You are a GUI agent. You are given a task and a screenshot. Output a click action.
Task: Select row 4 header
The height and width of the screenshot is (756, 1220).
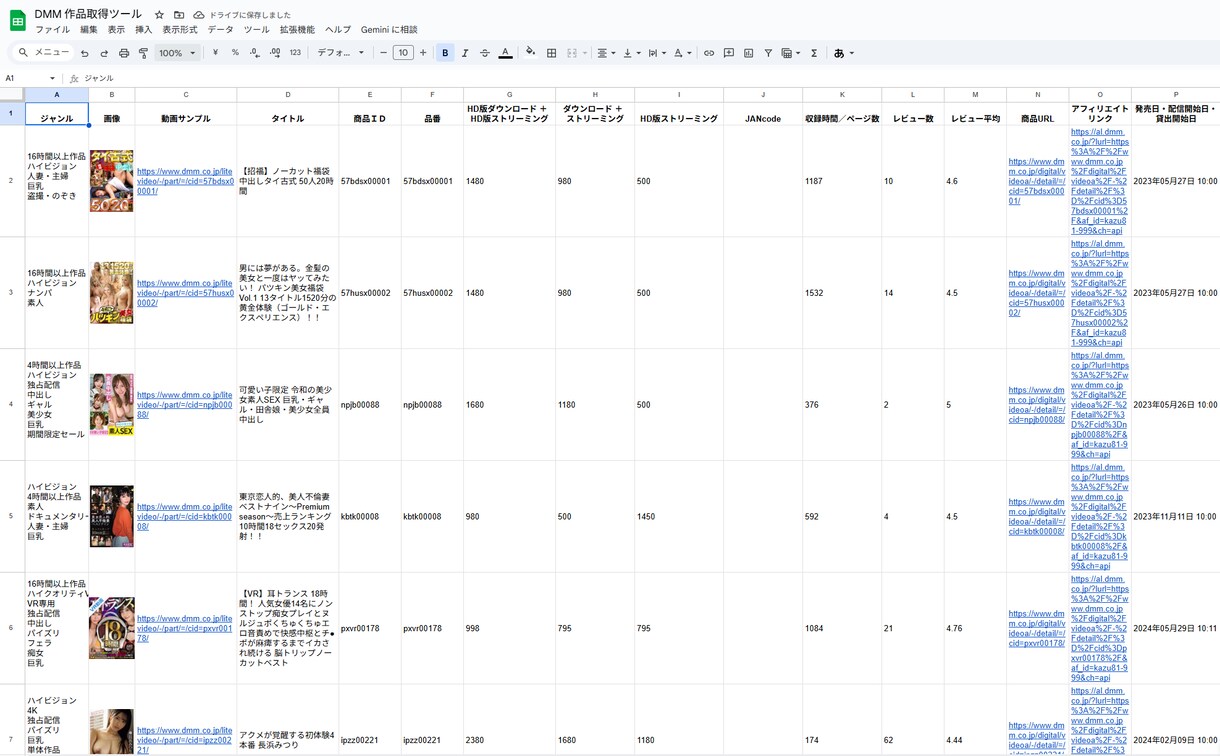point(12,405)
